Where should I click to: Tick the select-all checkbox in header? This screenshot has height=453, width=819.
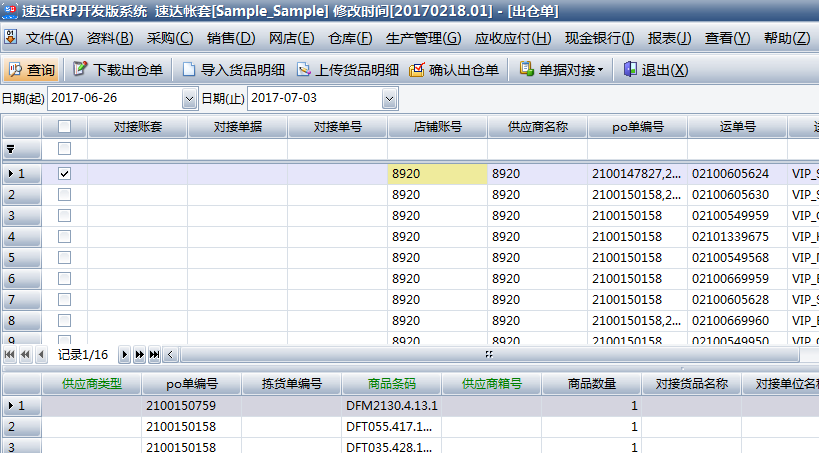[x=64, y=126]
